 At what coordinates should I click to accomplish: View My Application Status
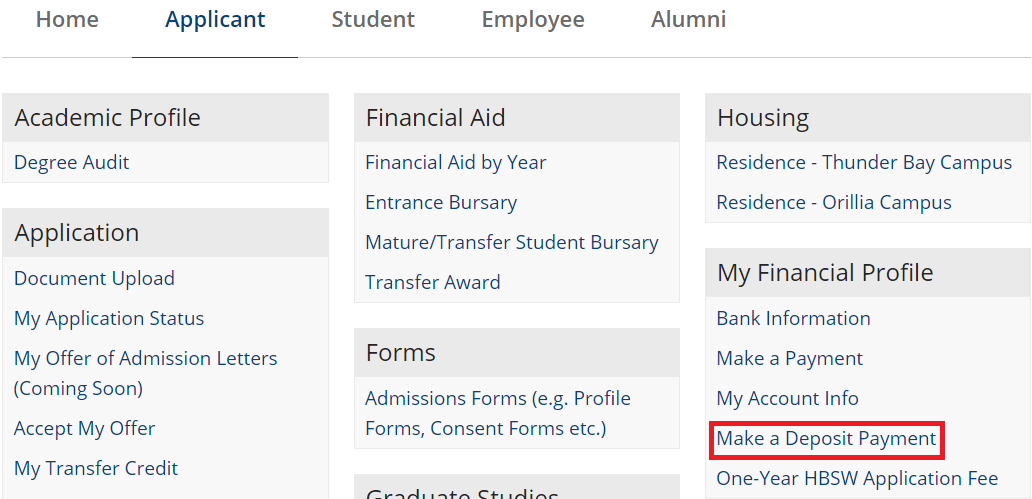(109, 318)
